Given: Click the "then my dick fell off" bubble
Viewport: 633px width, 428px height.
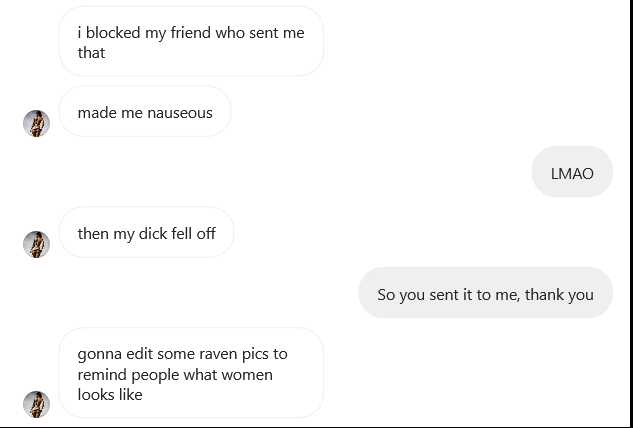Looking at the screenshot, I should point(147,233).
